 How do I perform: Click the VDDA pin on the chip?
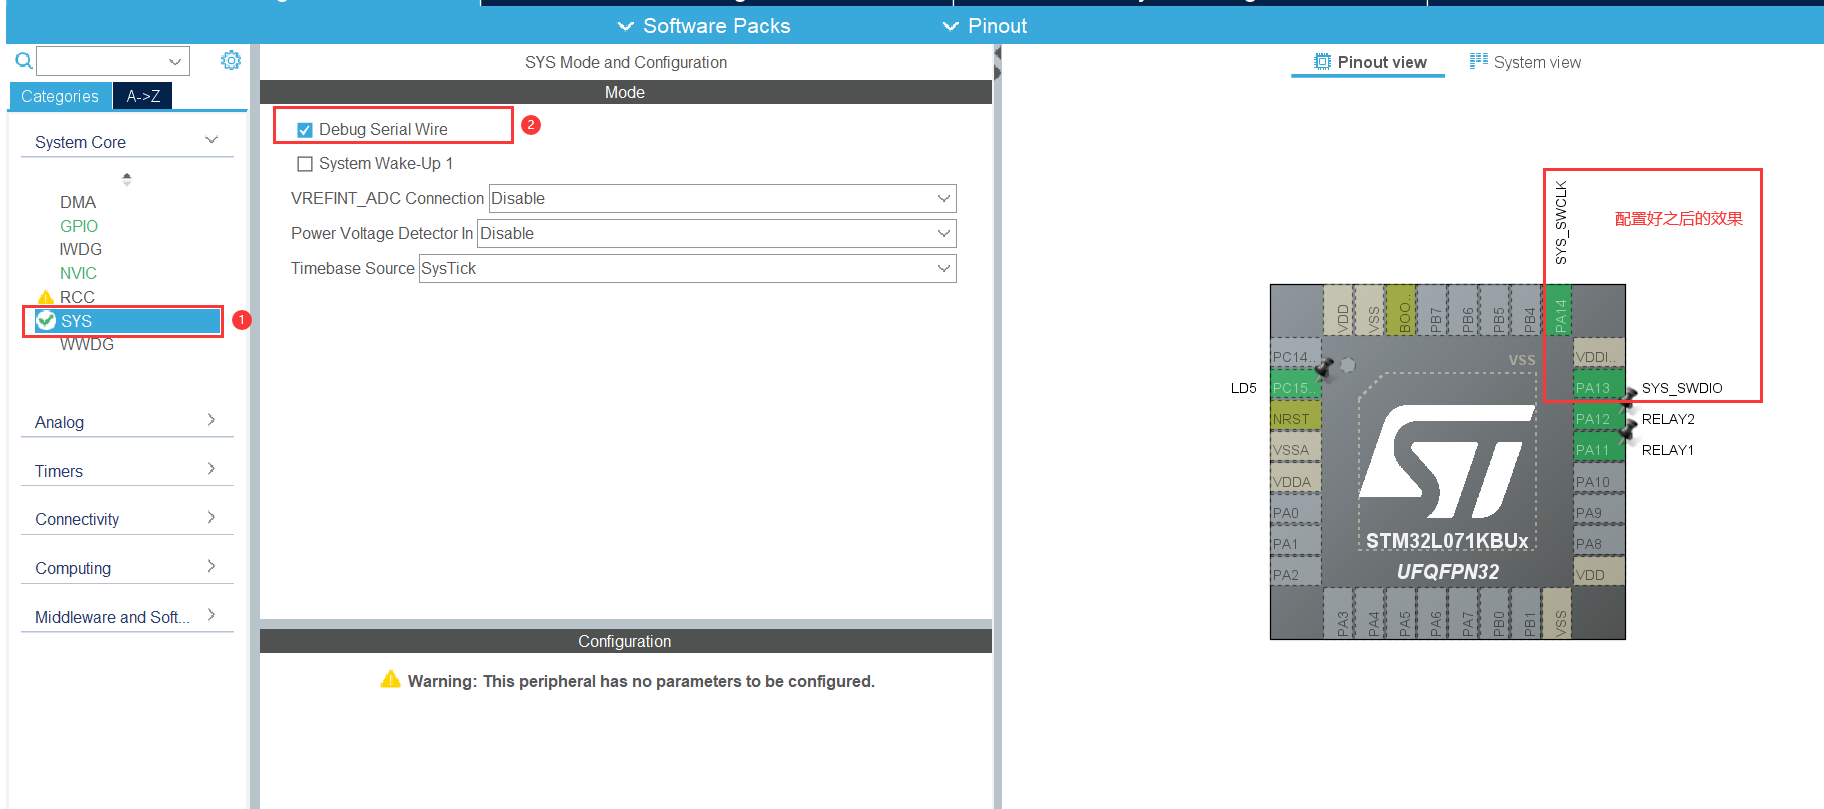point(1296,481)
